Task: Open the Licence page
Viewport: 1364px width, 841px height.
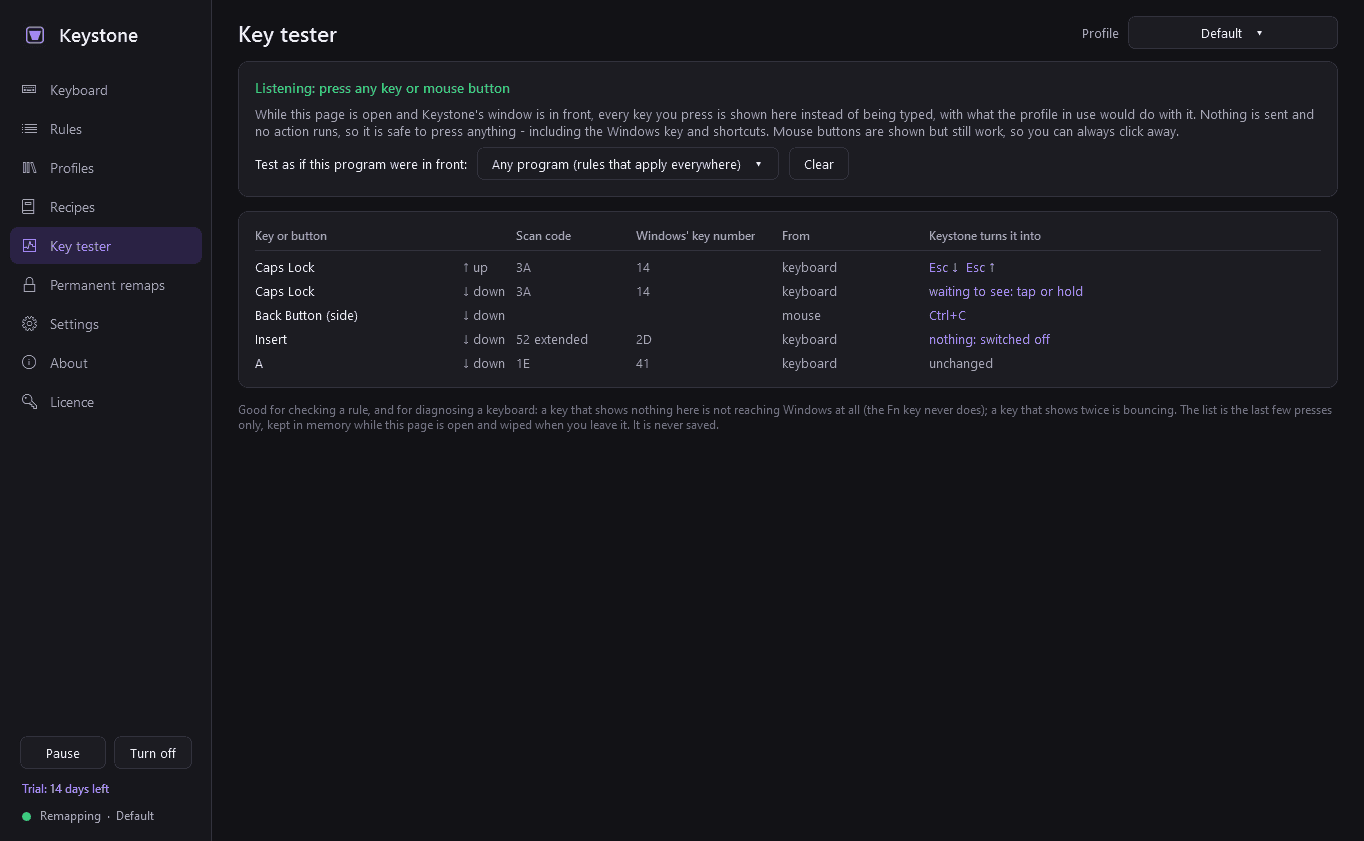Action: tap(106, 402)
